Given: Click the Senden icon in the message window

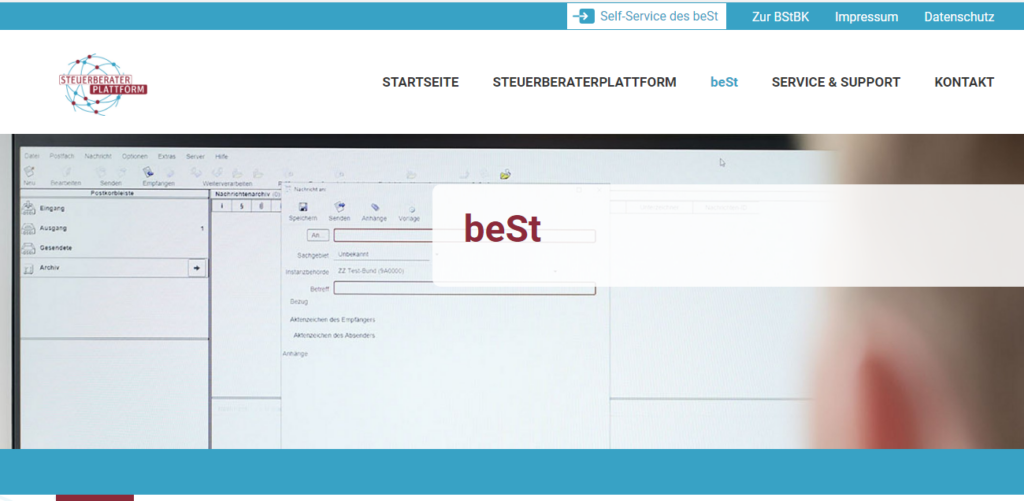Looking at the screenshot, I should pyautogui.click(x=340, y=207).
